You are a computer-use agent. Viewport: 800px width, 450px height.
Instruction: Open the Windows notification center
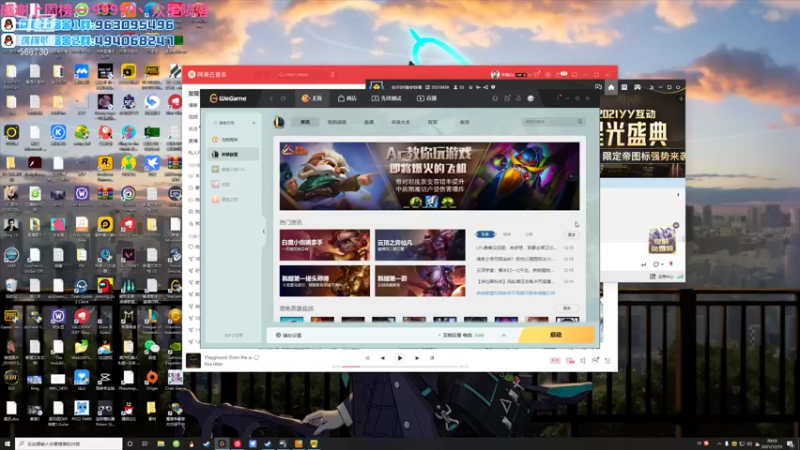click(790, 444)
